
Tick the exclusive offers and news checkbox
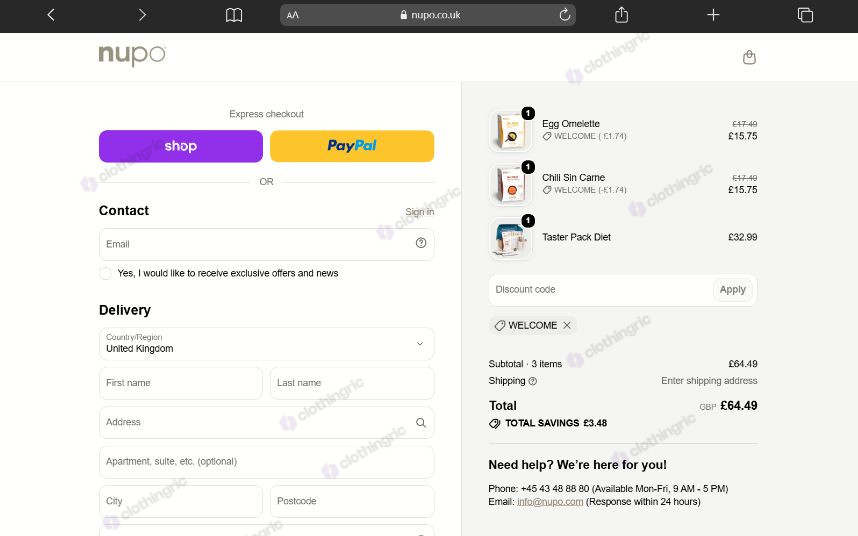point(106,273)
